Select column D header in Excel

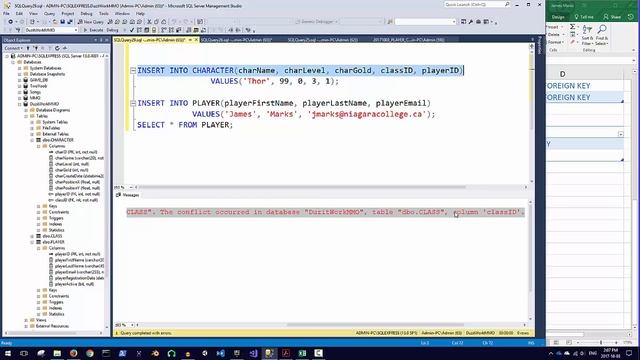point(562,74)
